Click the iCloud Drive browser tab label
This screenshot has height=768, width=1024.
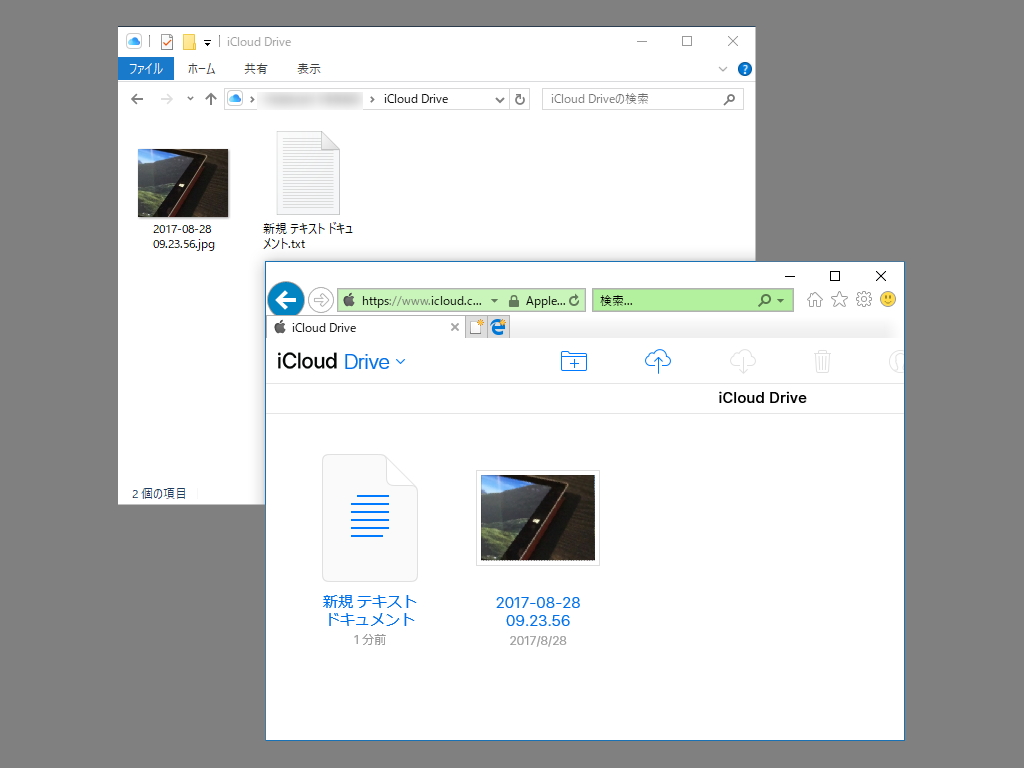324,327
